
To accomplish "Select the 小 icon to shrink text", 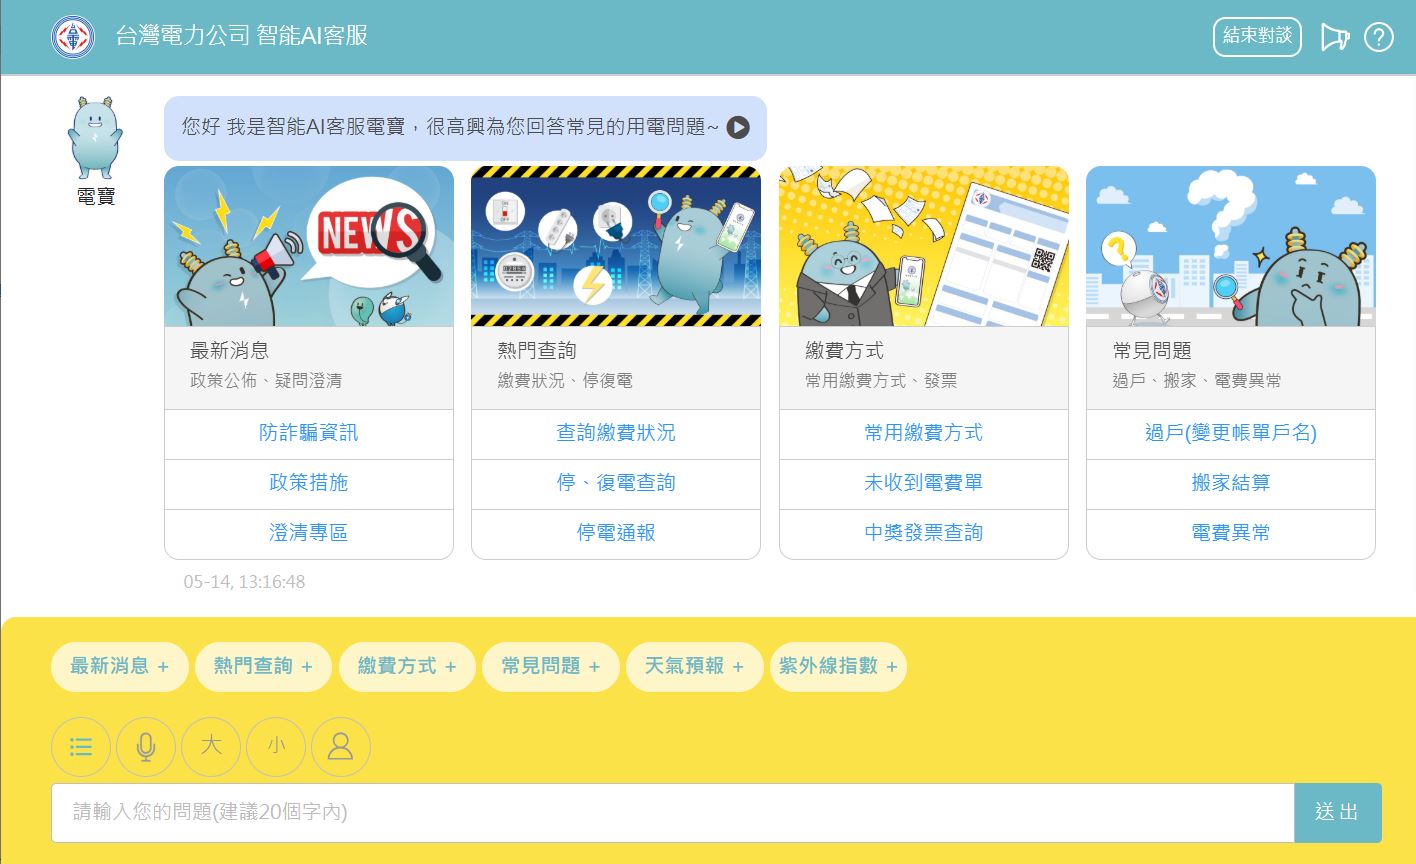I will 276,747.
